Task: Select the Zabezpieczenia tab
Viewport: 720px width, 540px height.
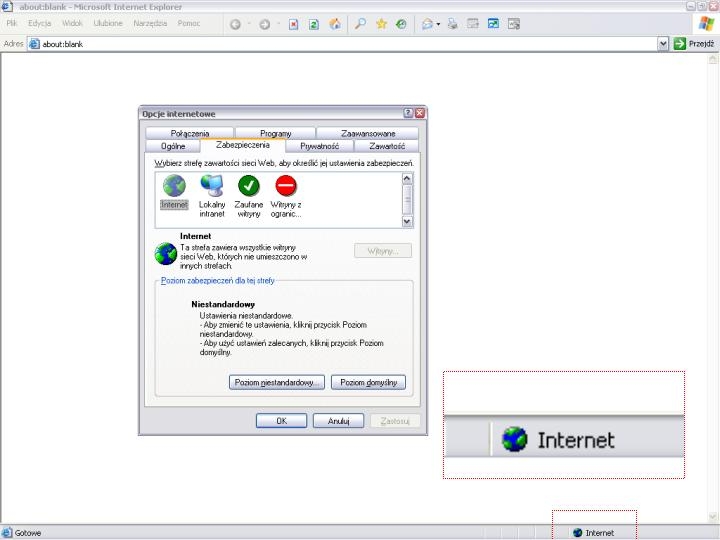Action: [x=242, y=145]
